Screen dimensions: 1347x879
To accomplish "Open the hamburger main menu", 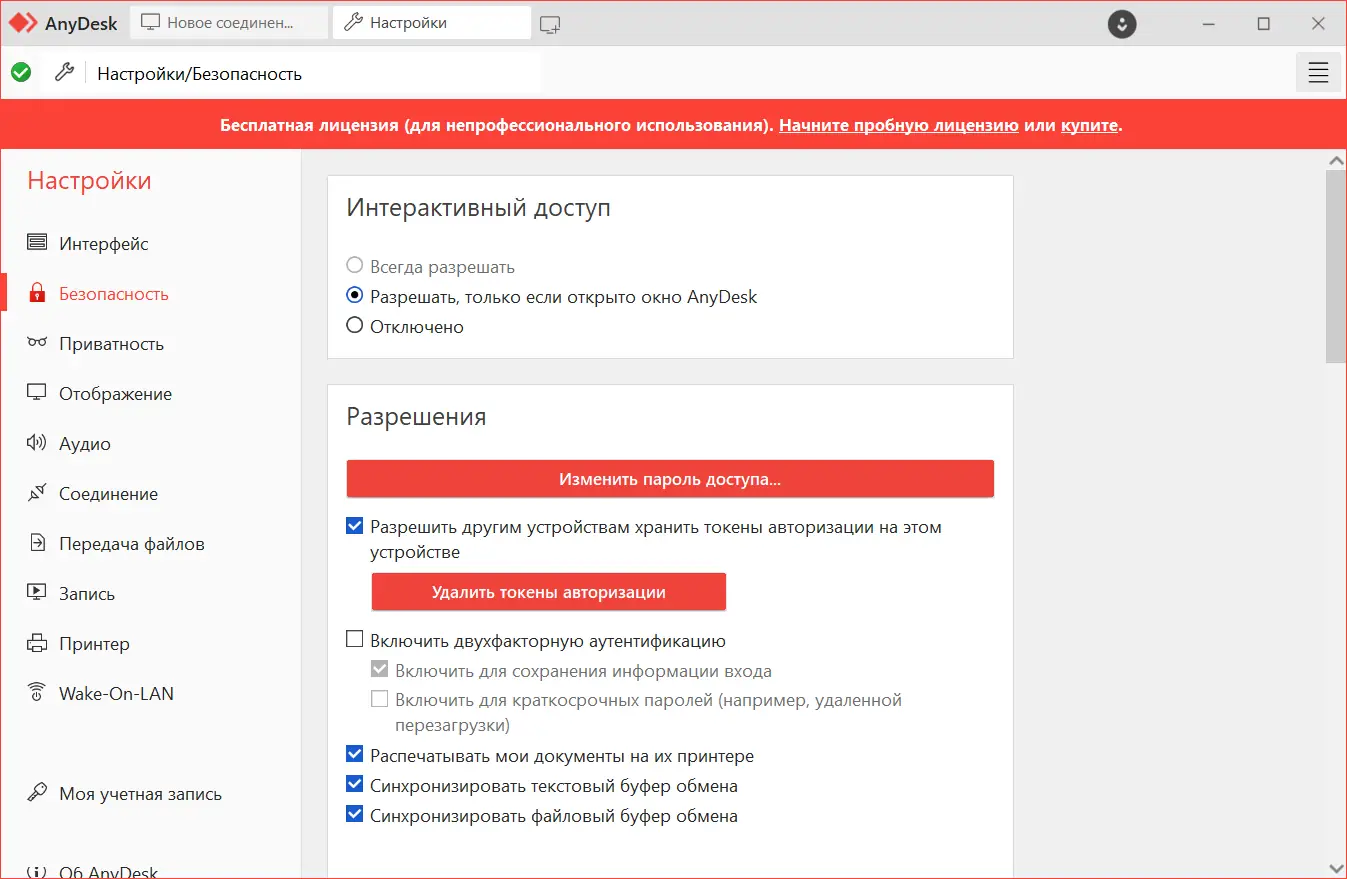I will coord(1317,72).
